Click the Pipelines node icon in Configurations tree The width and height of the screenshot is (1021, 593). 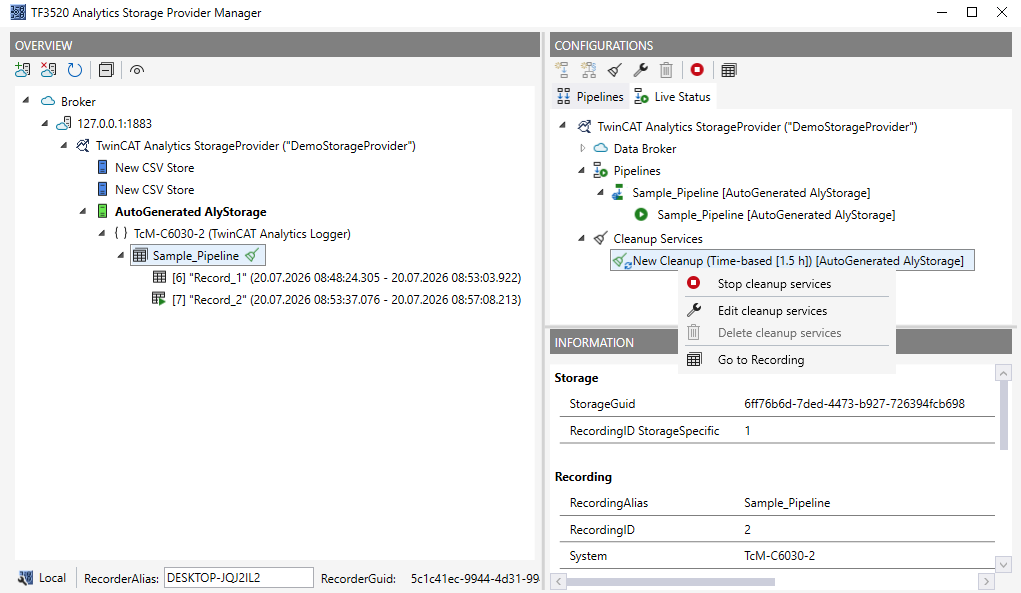[600, 171]
